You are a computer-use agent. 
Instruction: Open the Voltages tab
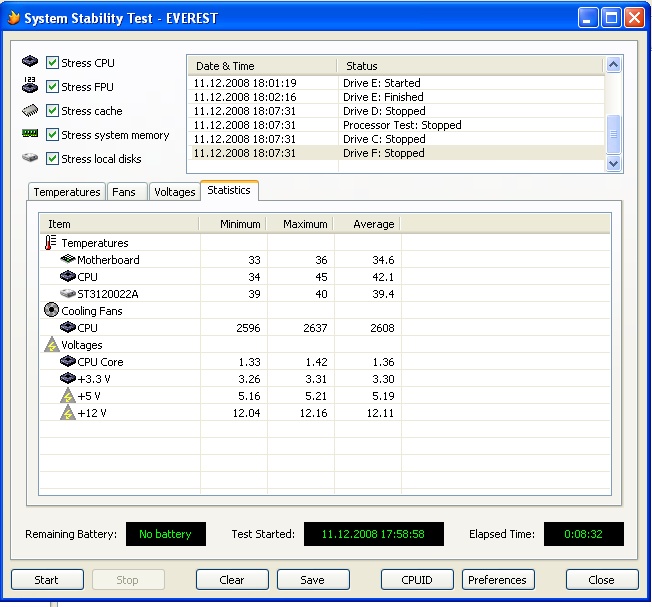click(174, 192)
